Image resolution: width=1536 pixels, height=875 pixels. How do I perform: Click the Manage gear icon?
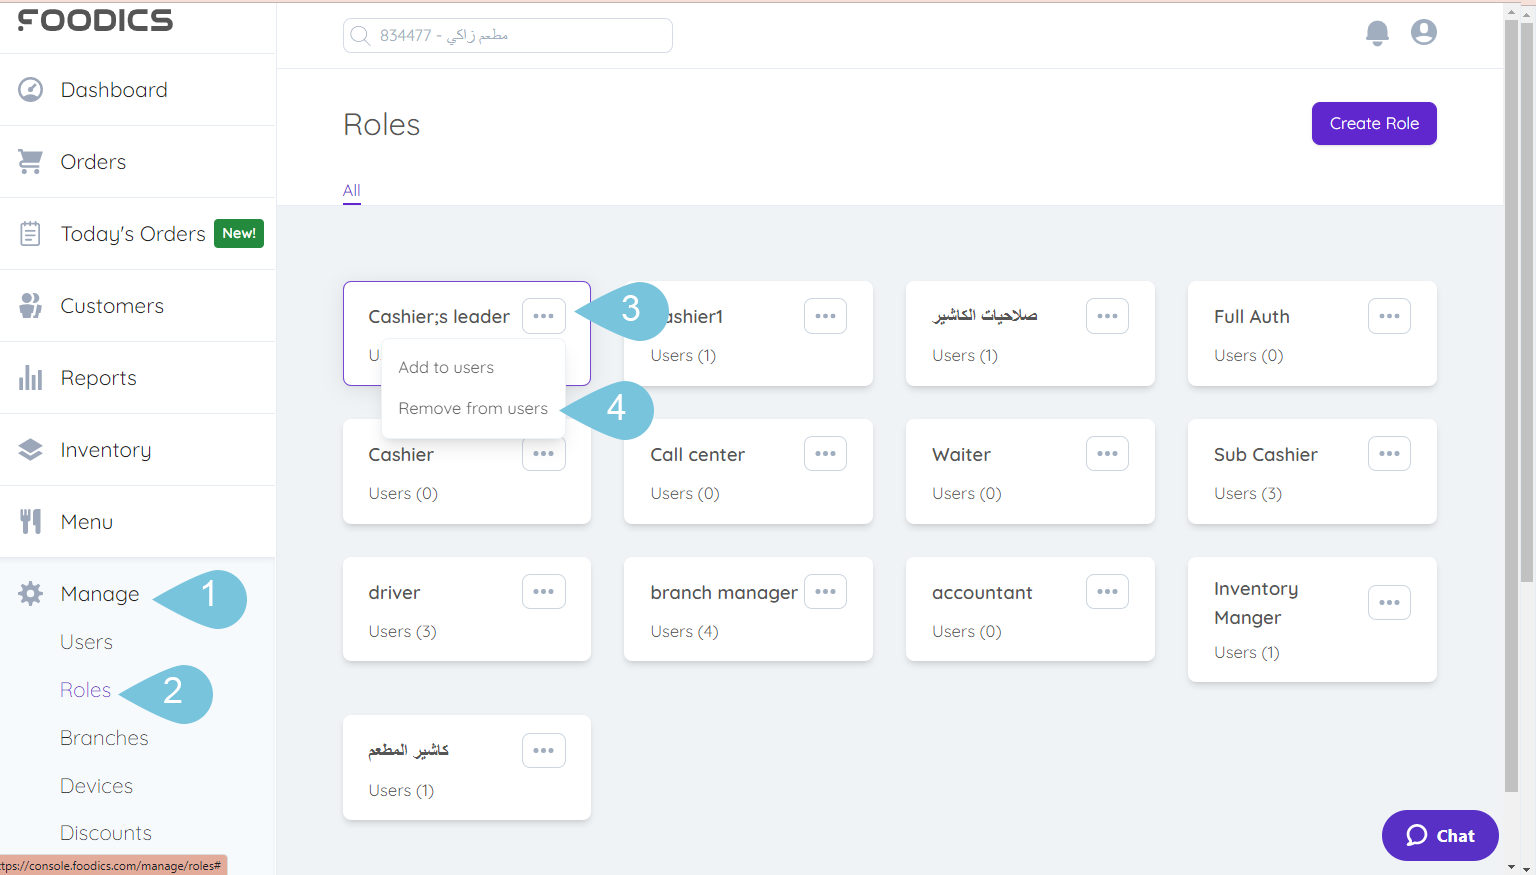click(30, 593)
